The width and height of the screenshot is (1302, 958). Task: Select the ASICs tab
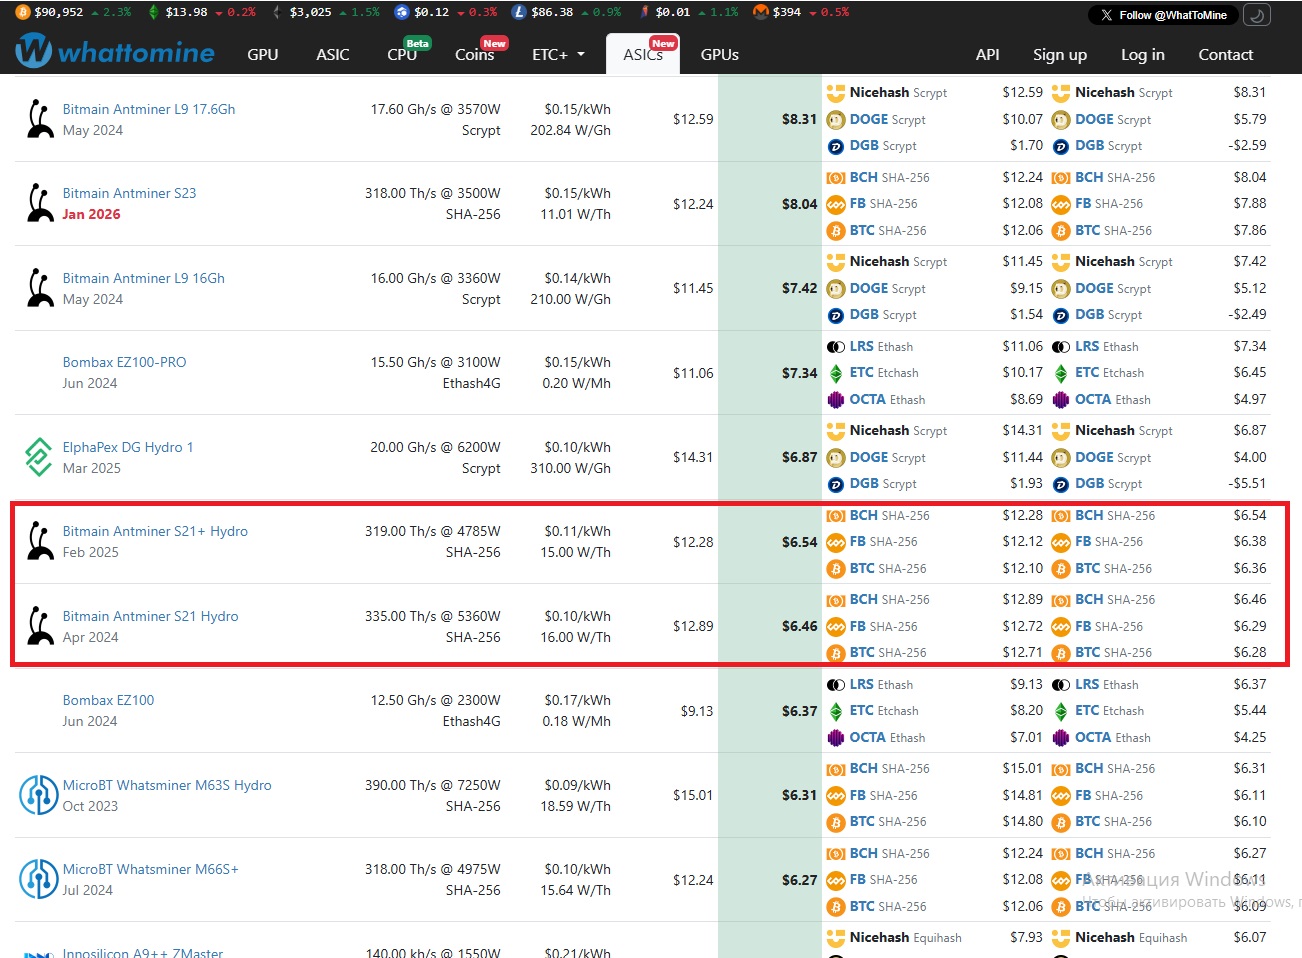tap(643, 54)
